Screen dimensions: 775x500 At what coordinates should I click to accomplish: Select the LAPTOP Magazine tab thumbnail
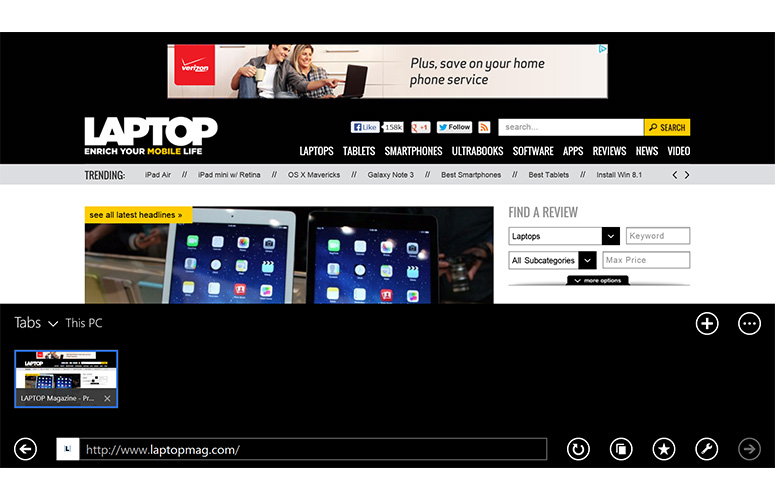[66, 378]
